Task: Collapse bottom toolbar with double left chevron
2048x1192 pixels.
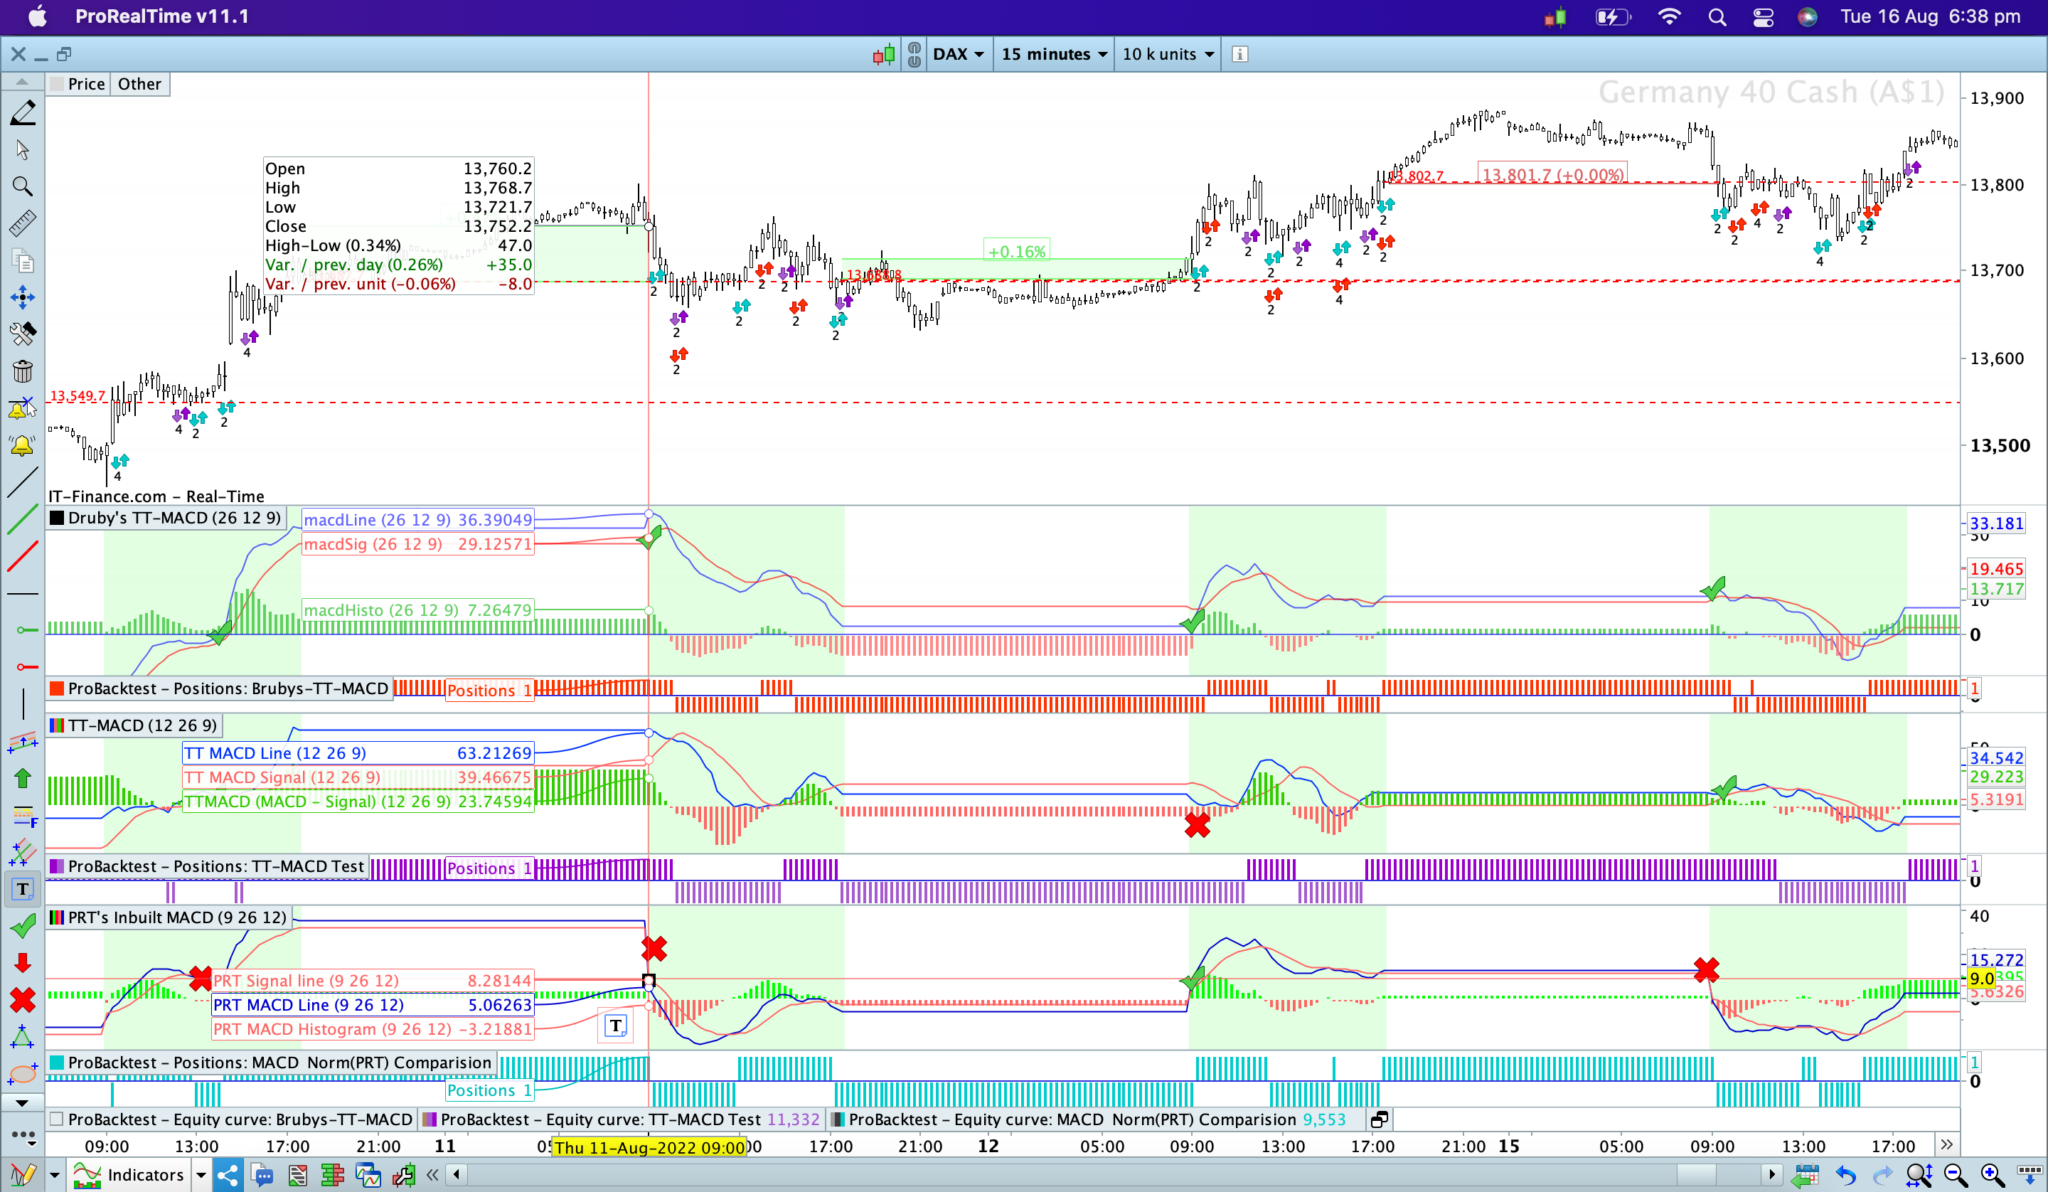Action: 432,1175
